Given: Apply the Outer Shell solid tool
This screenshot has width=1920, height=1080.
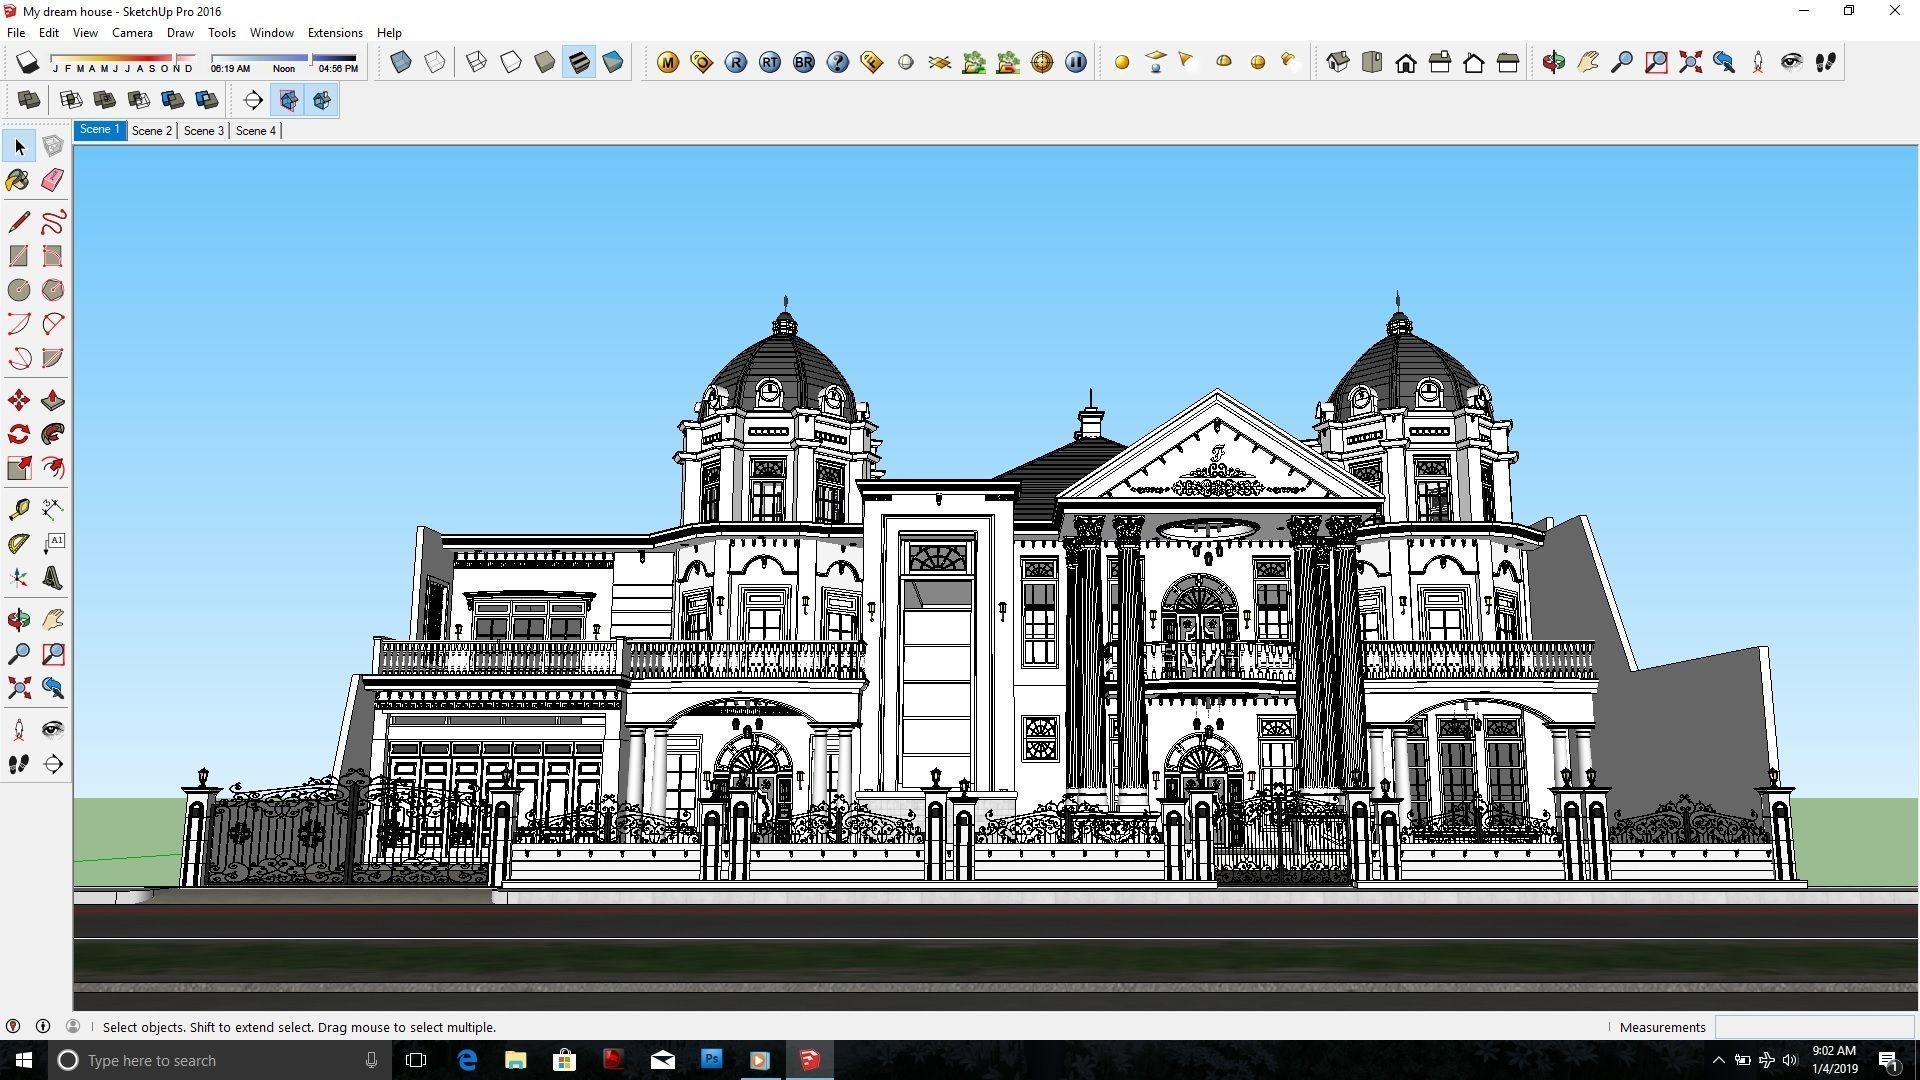Looking at the screenshot, I should [x=29, y=99].
